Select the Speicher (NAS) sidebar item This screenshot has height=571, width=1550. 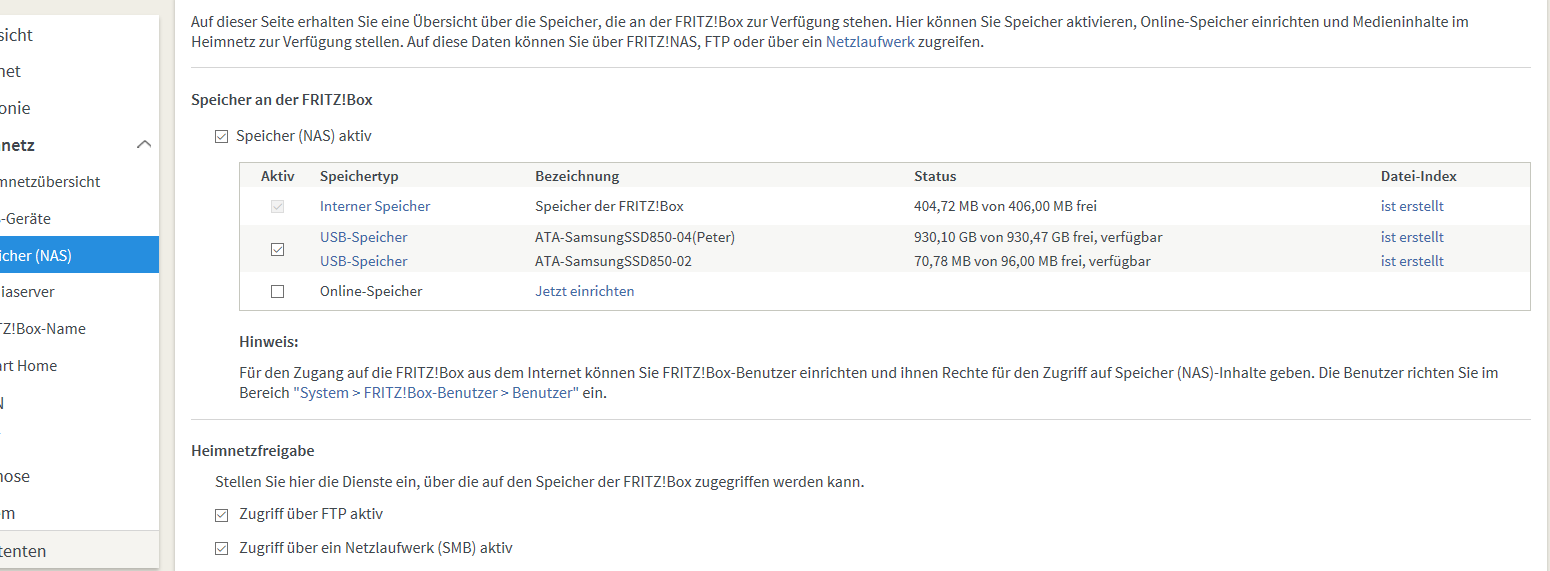(79, 255)
